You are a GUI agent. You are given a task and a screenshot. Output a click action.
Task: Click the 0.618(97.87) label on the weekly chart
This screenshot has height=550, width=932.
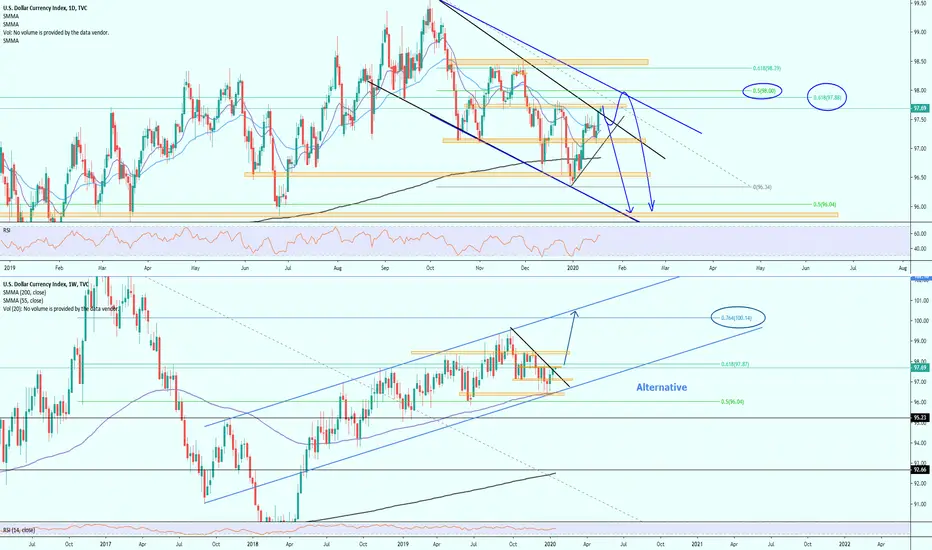735,364
